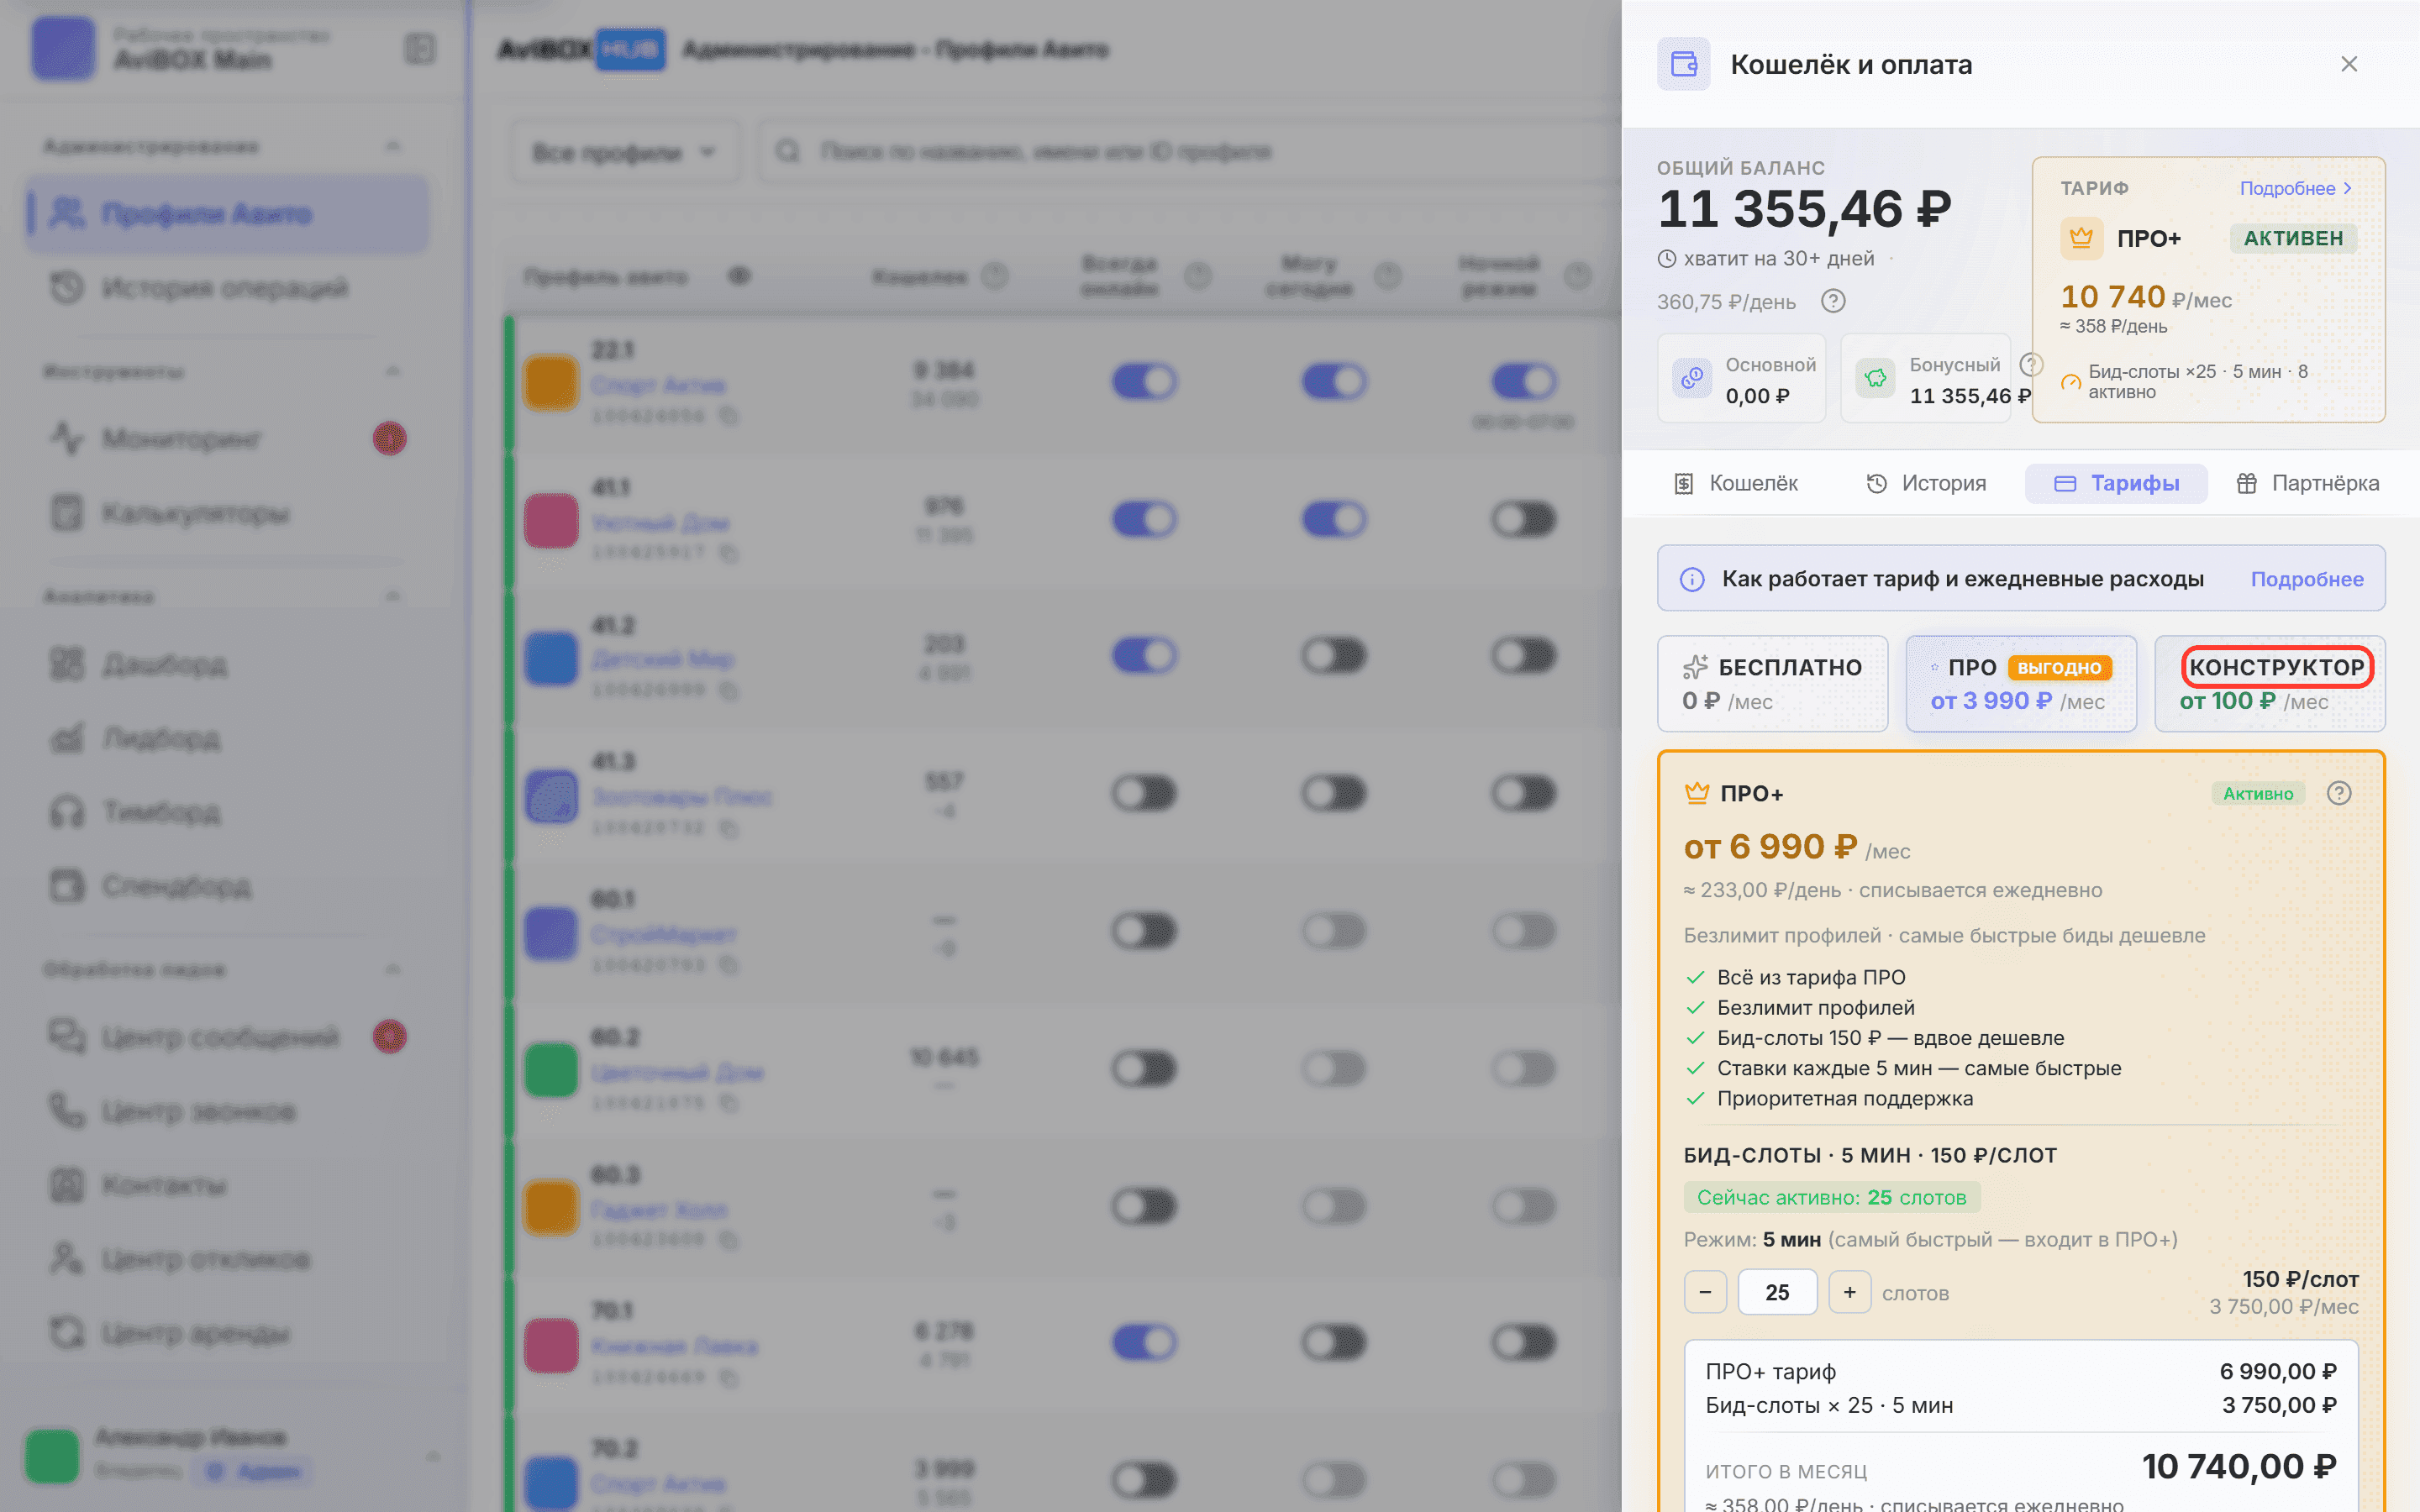Decrease bid-slots with the minus button
2420x1512 pixels.
1705,1292
